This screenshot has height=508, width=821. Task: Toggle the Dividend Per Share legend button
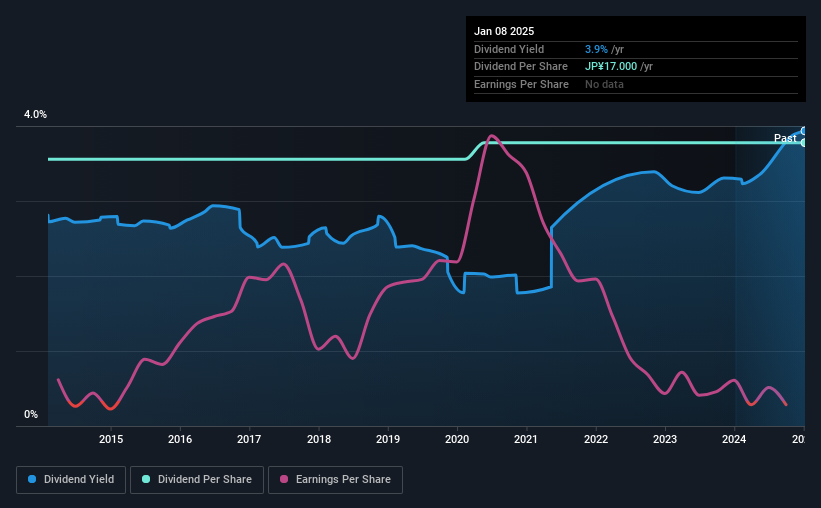pyautogui.click(x=197, y=480)
